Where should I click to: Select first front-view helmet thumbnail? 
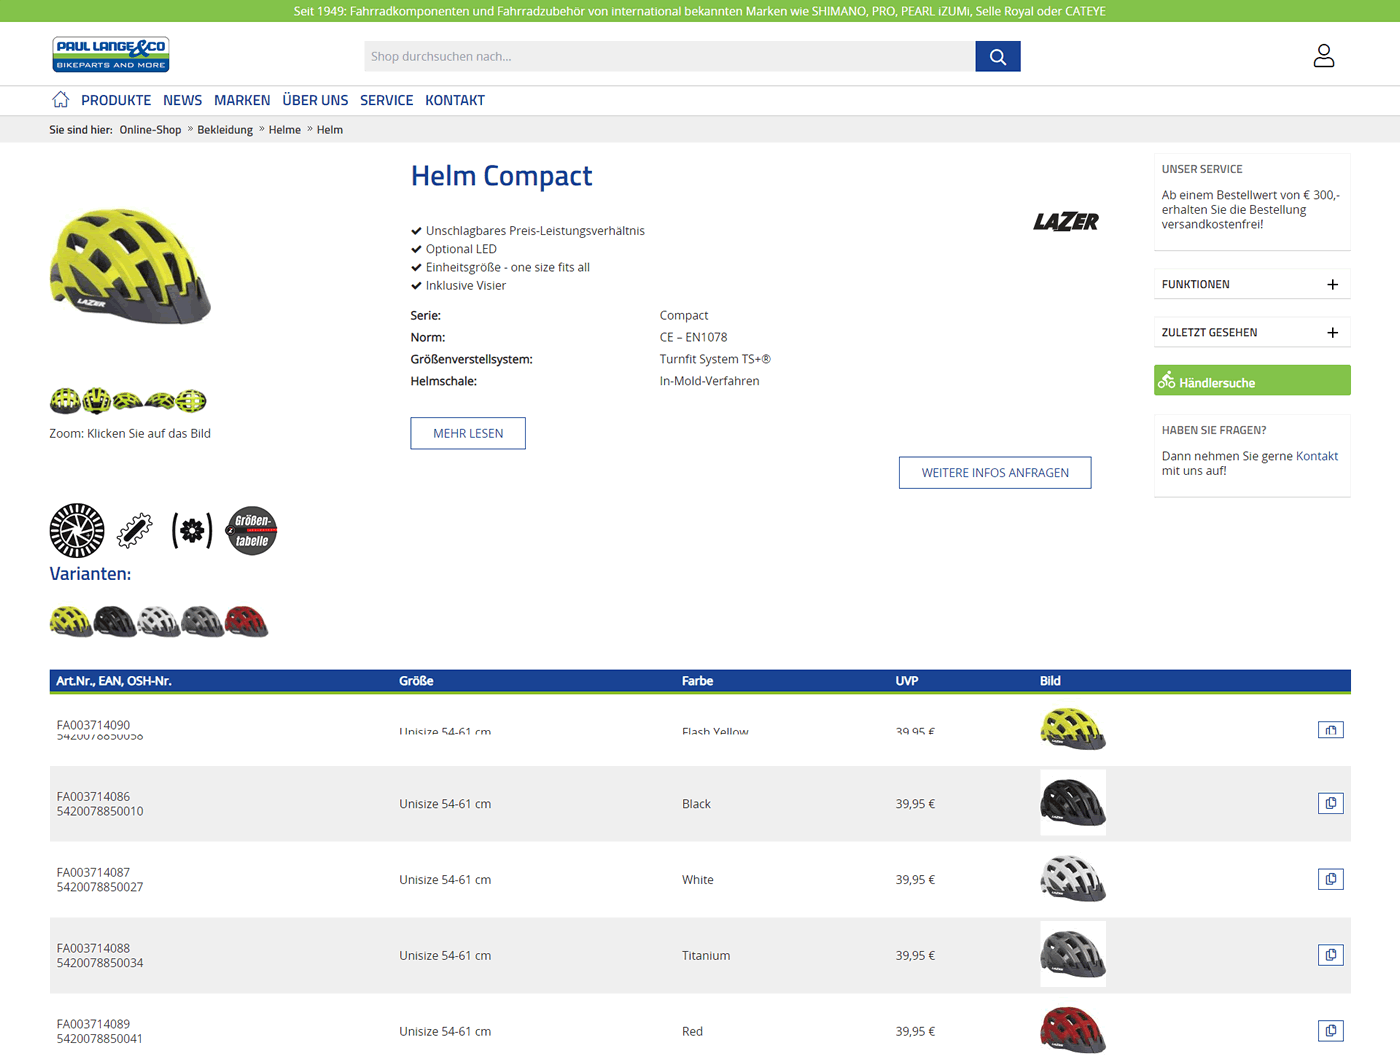coord(65,401)
